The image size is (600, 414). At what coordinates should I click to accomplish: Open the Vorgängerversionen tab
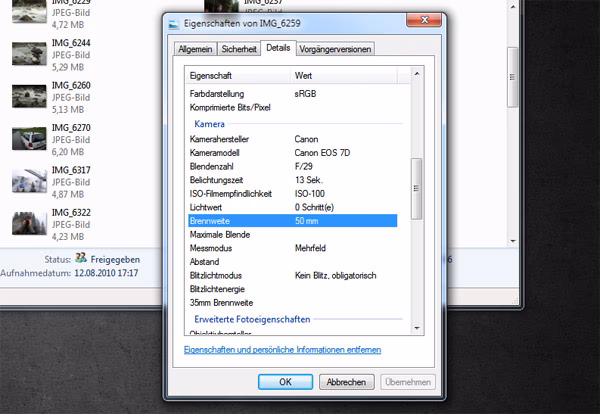tap(335, 49)
